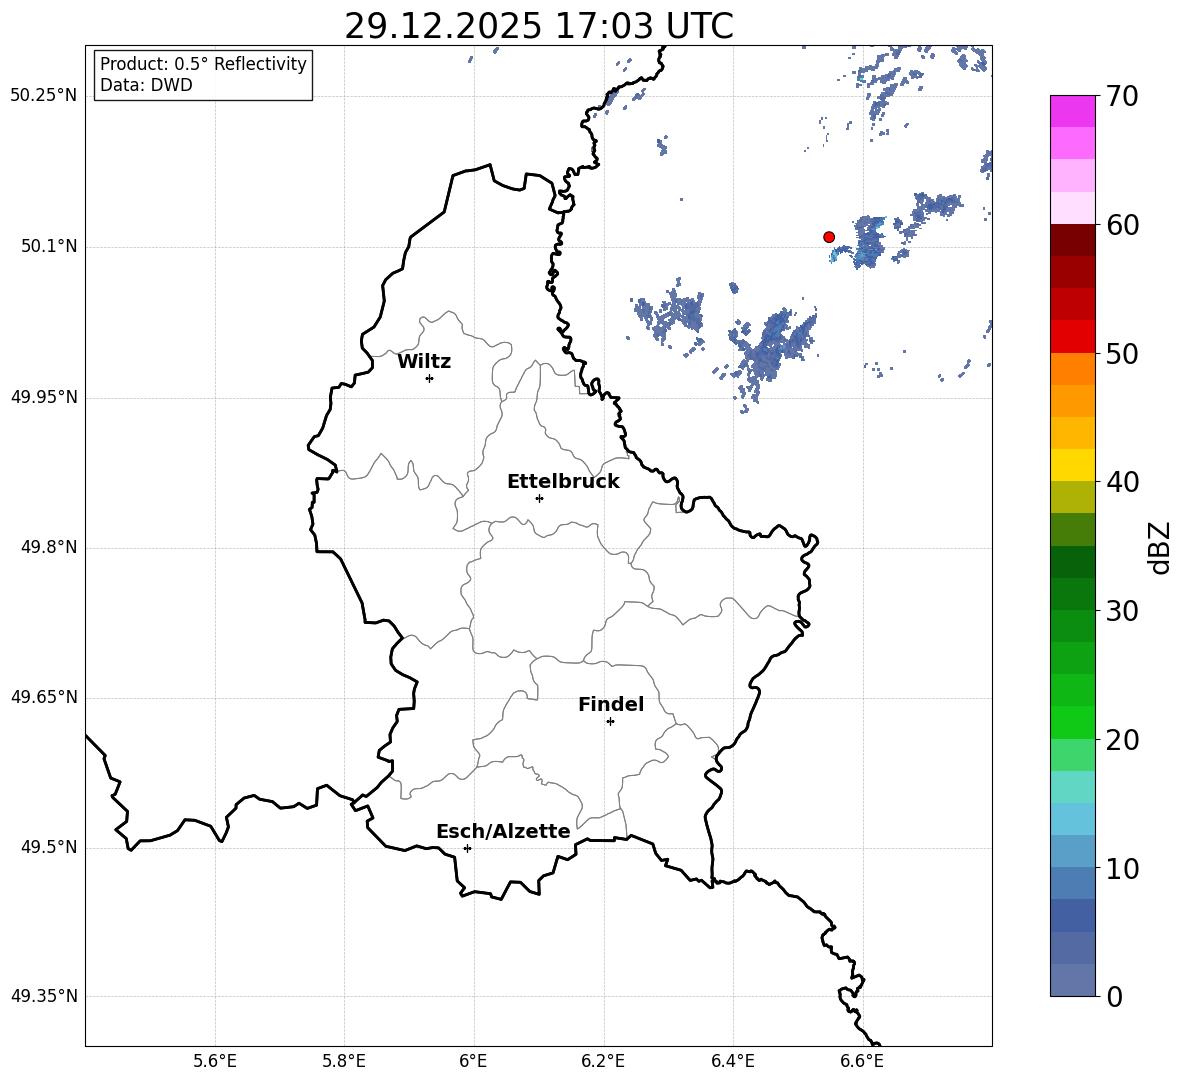1184x1081 pixels.
Task: Pick the yellow colorbar segment at 40
Action: click(1072, 465)
